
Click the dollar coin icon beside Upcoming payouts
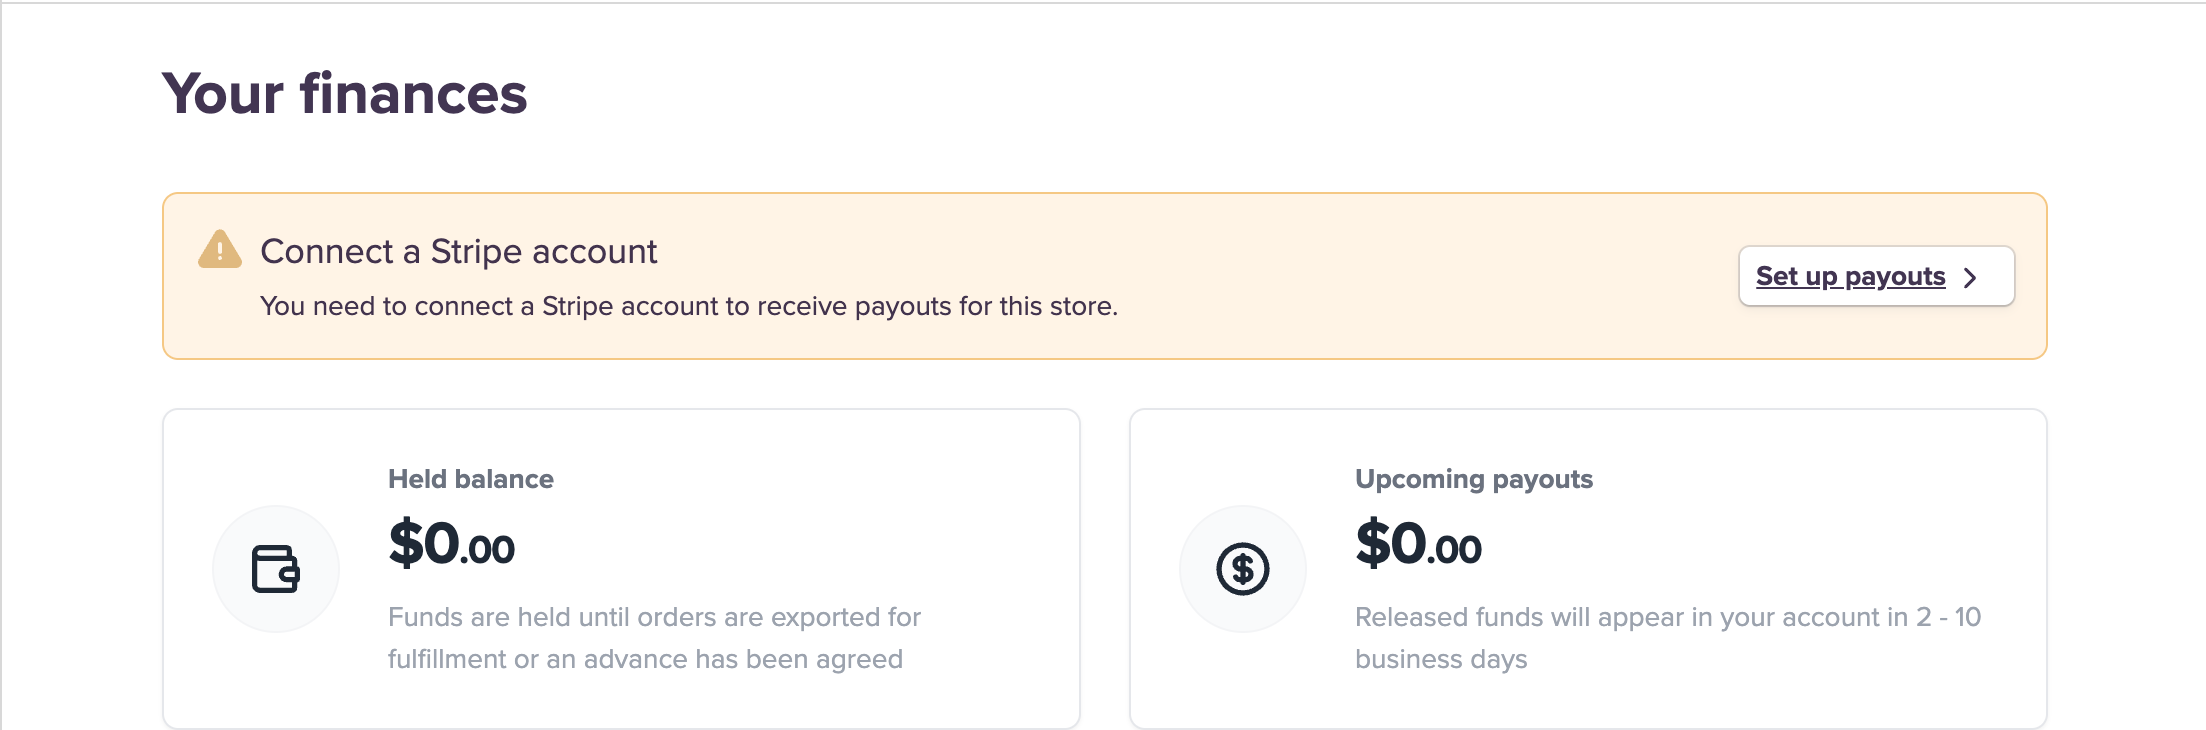pyautogui.click(x=1242, y=569)
